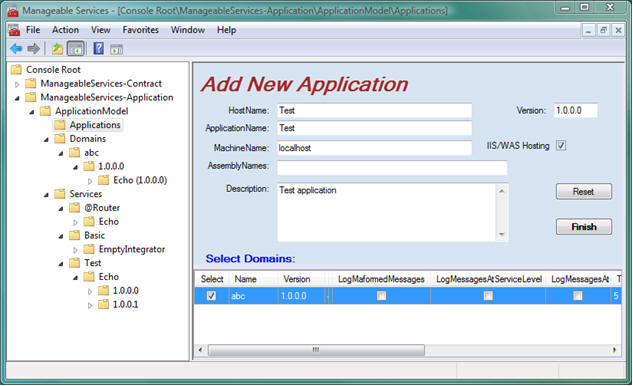This screenshot has width=633, height=386.
Task: Click the Domains folder icon
Action: tap(60, 138)
